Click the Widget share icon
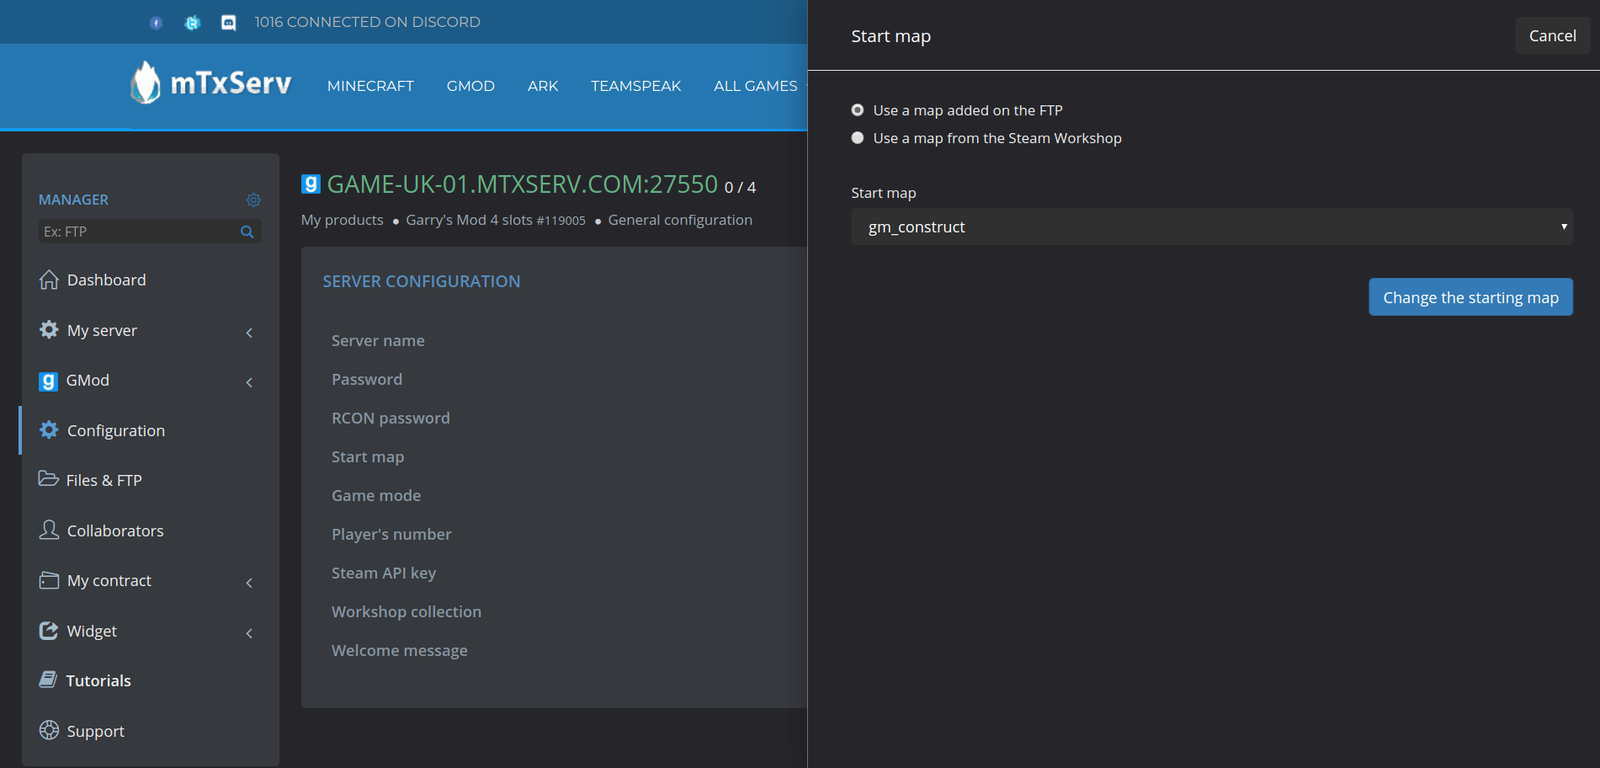The width and height of the screenshot is (1600, 768). (49, 630)
